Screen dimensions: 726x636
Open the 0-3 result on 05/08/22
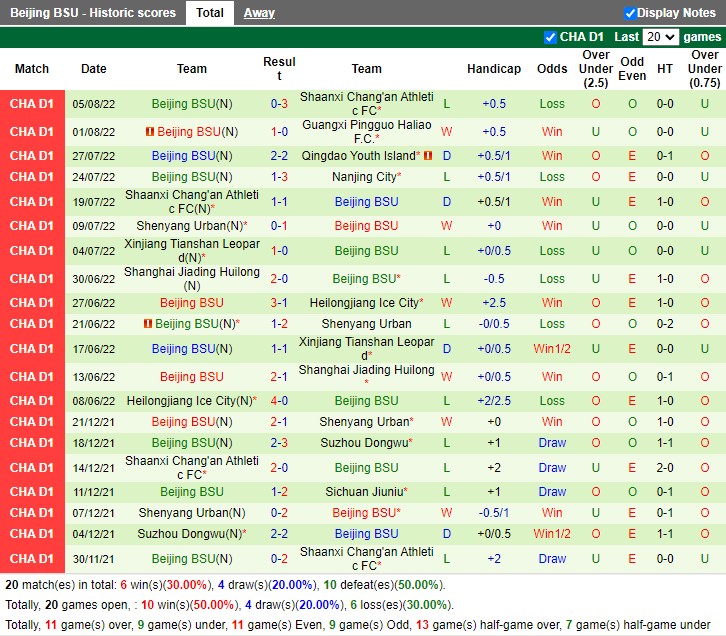click(x=279, y=104)
